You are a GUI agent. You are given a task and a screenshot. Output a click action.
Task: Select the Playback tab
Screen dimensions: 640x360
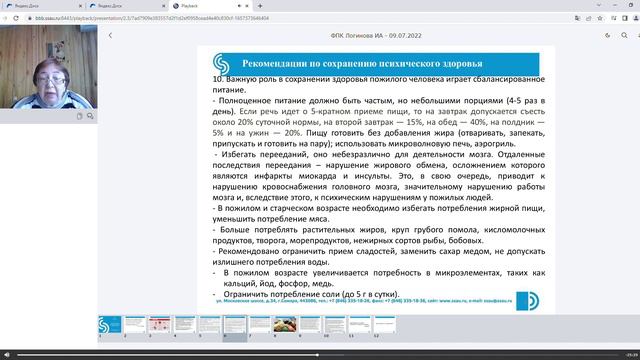pos(210,6)
